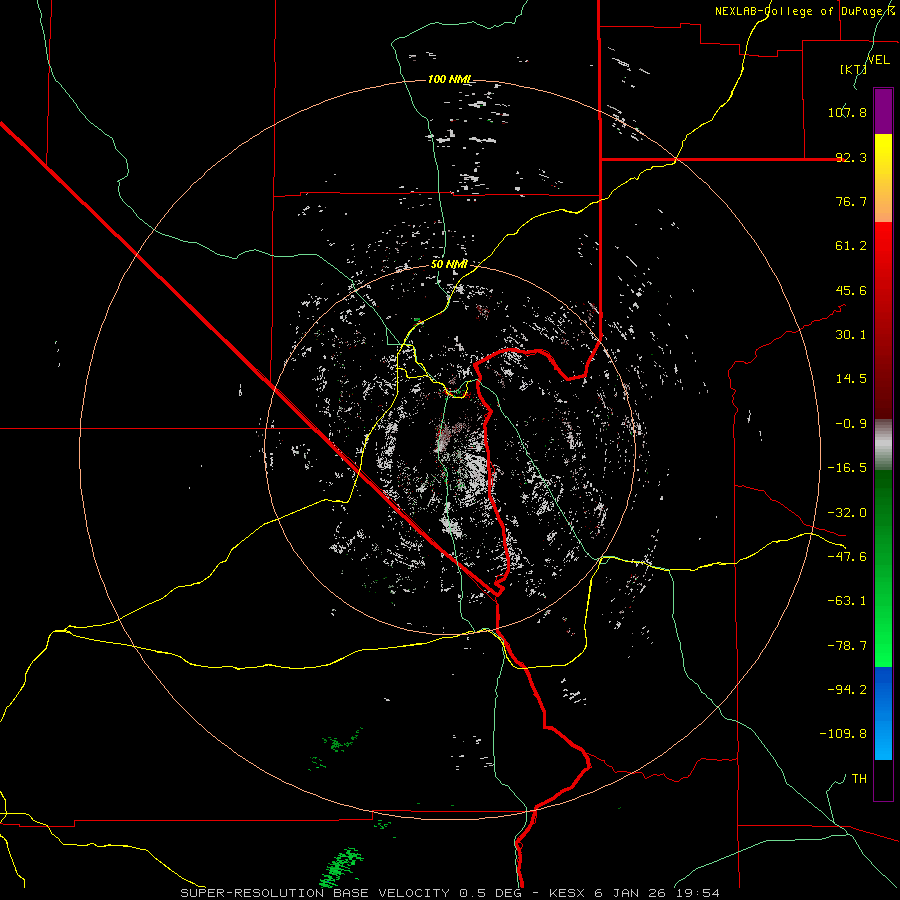Viewport: 900px width, 900px height.
Task: Click the 61.2 scale value
Action: click(x=851, y=246)
